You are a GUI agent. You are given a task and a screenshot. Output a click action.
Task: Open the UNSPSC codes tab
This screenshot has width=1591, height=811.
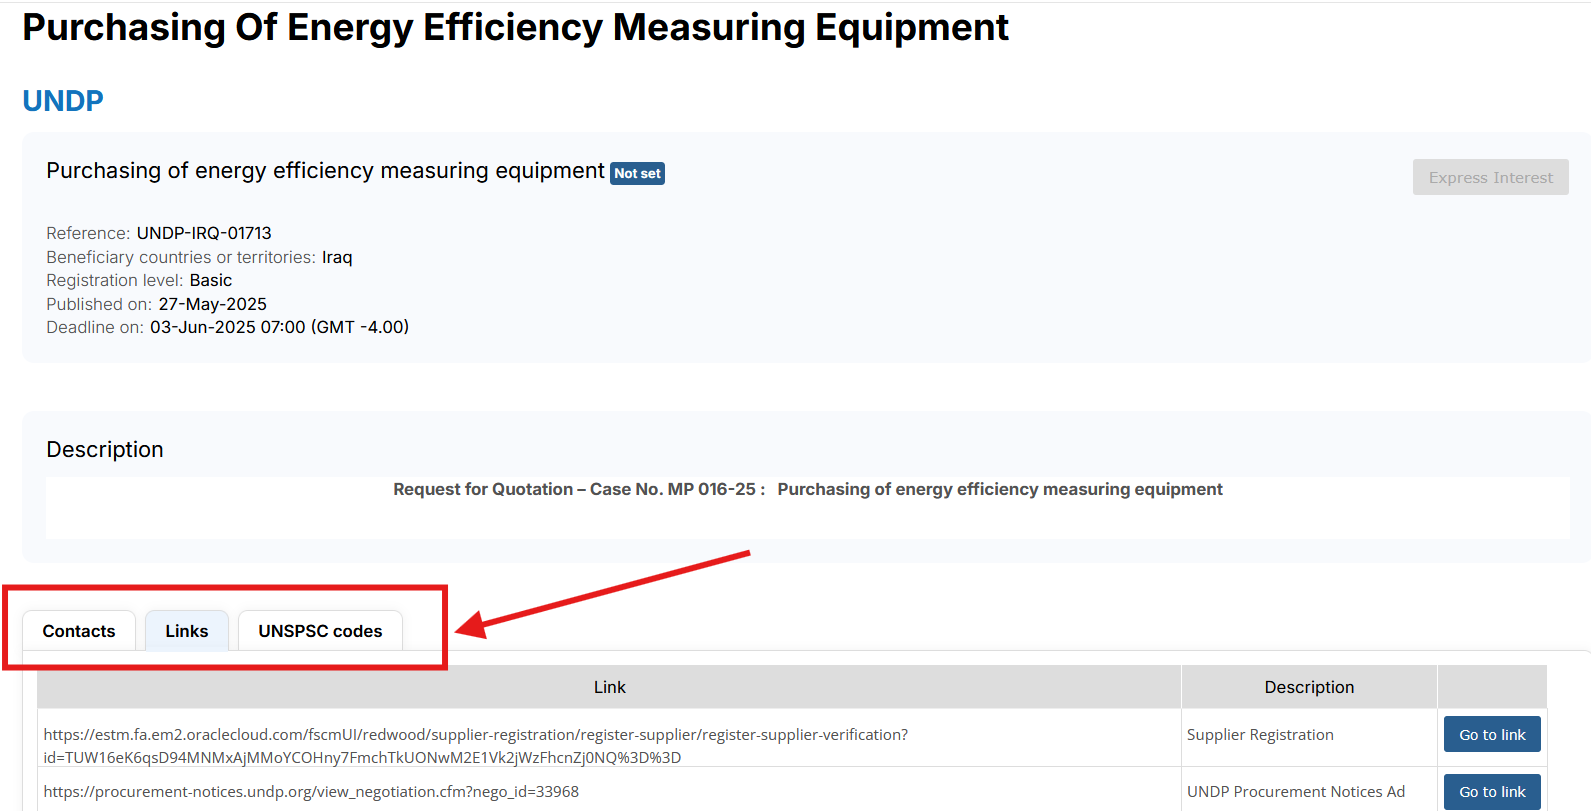pos(320,631)
